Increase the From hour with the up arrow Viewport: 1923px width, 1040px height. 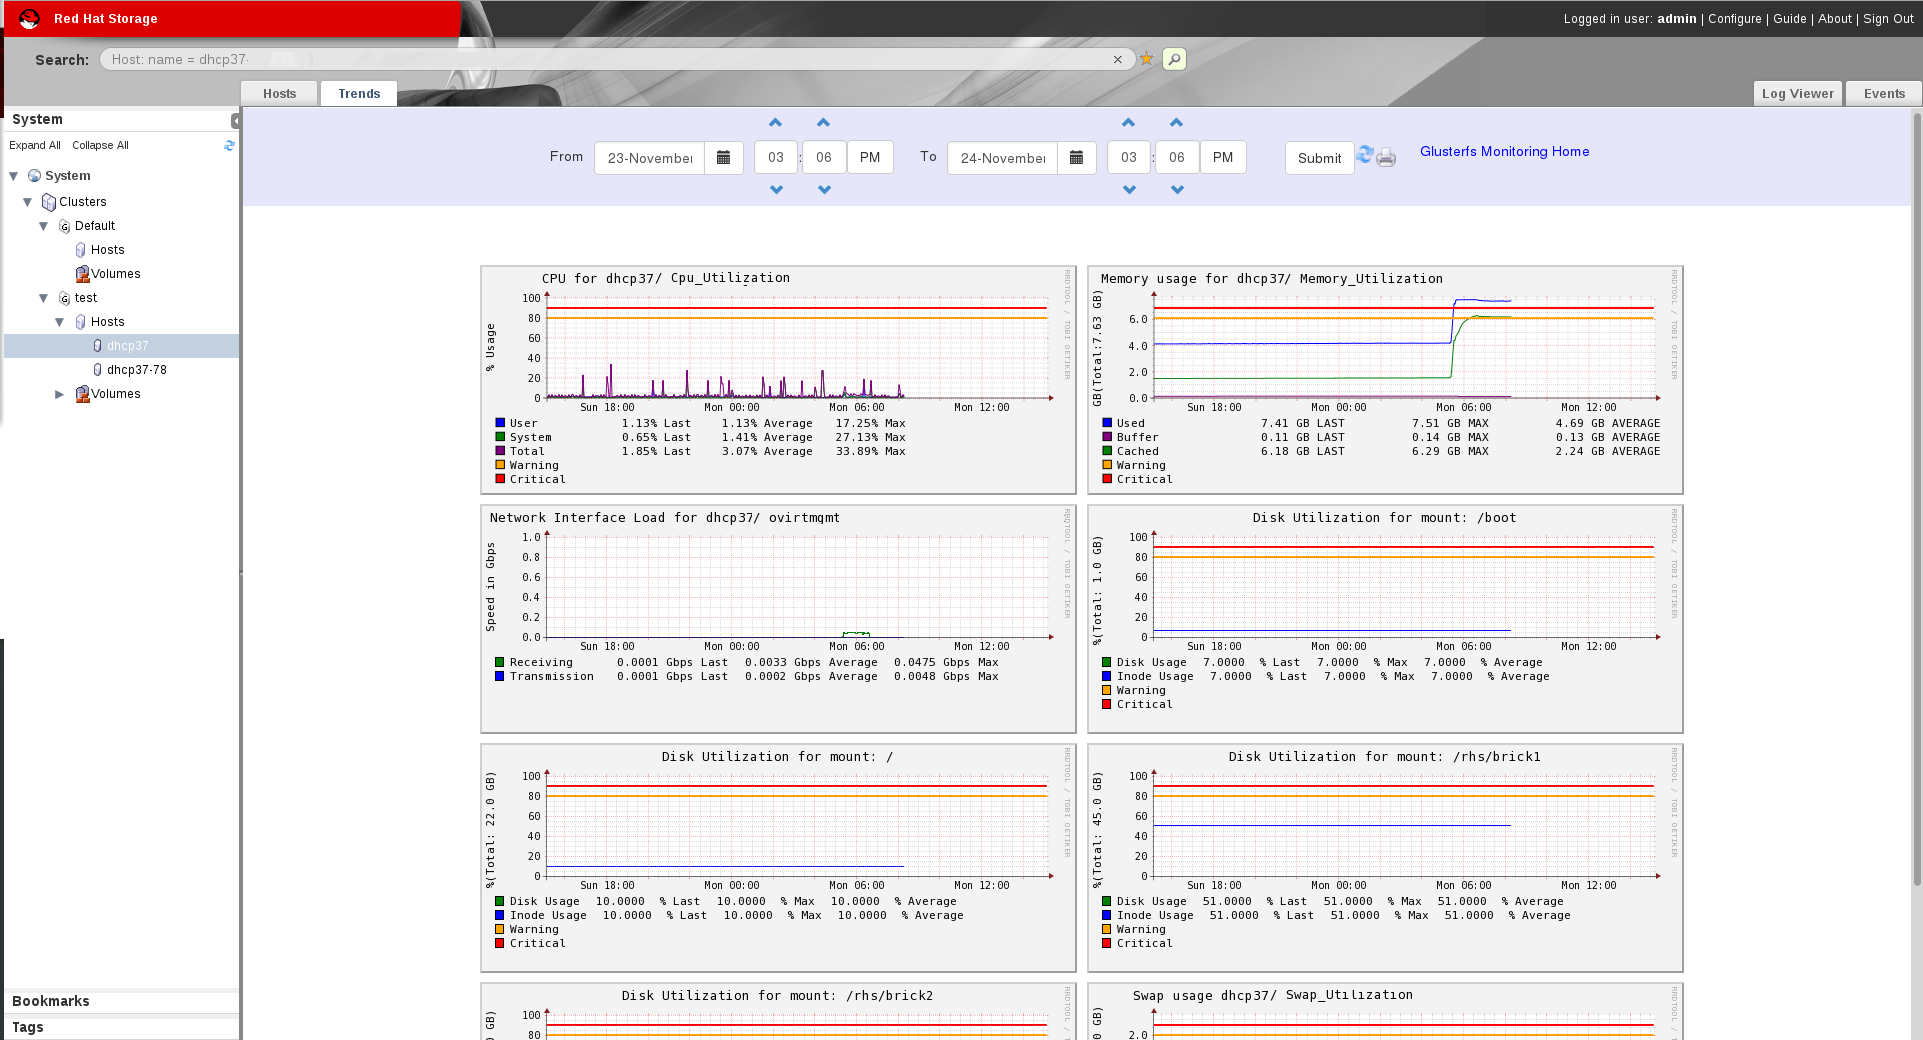coord(776,122)
